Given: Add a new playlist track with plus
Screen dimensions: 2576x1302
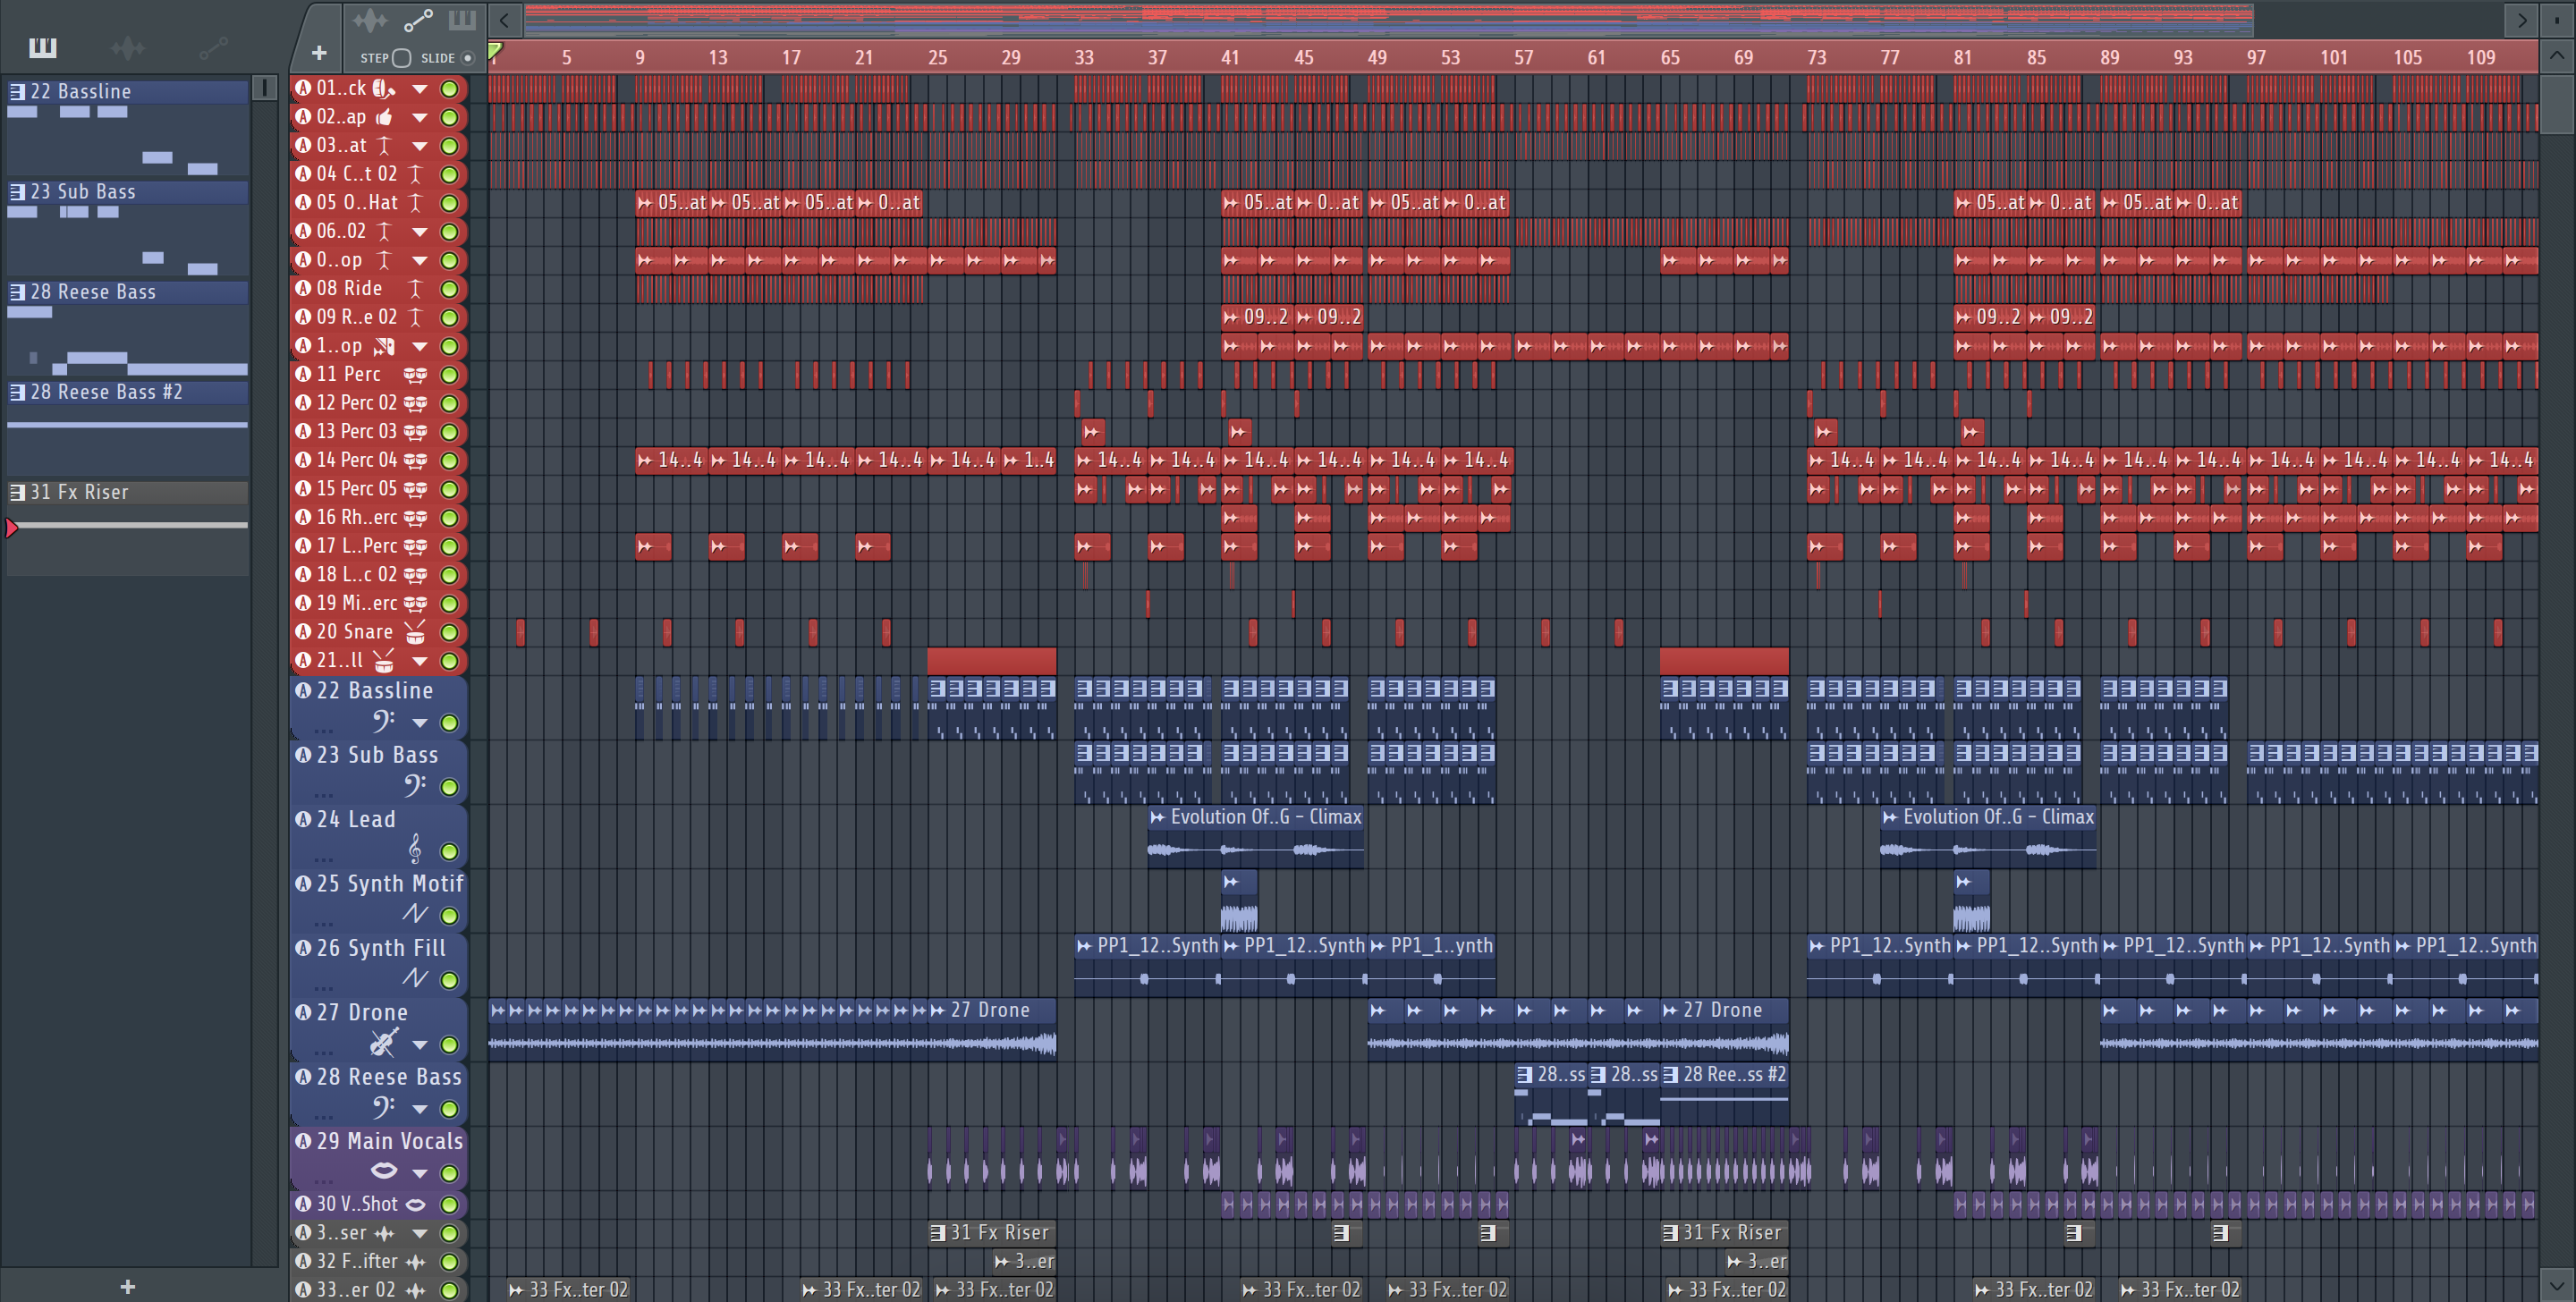Looking at the screenshot, I should (319, 53).
